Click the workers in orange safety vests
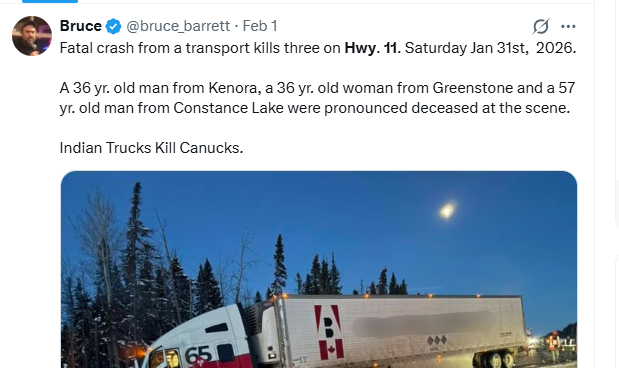Image resolution: width=619 pixels, height=368 pixels. pyautogui.click(x=561, y=345)
